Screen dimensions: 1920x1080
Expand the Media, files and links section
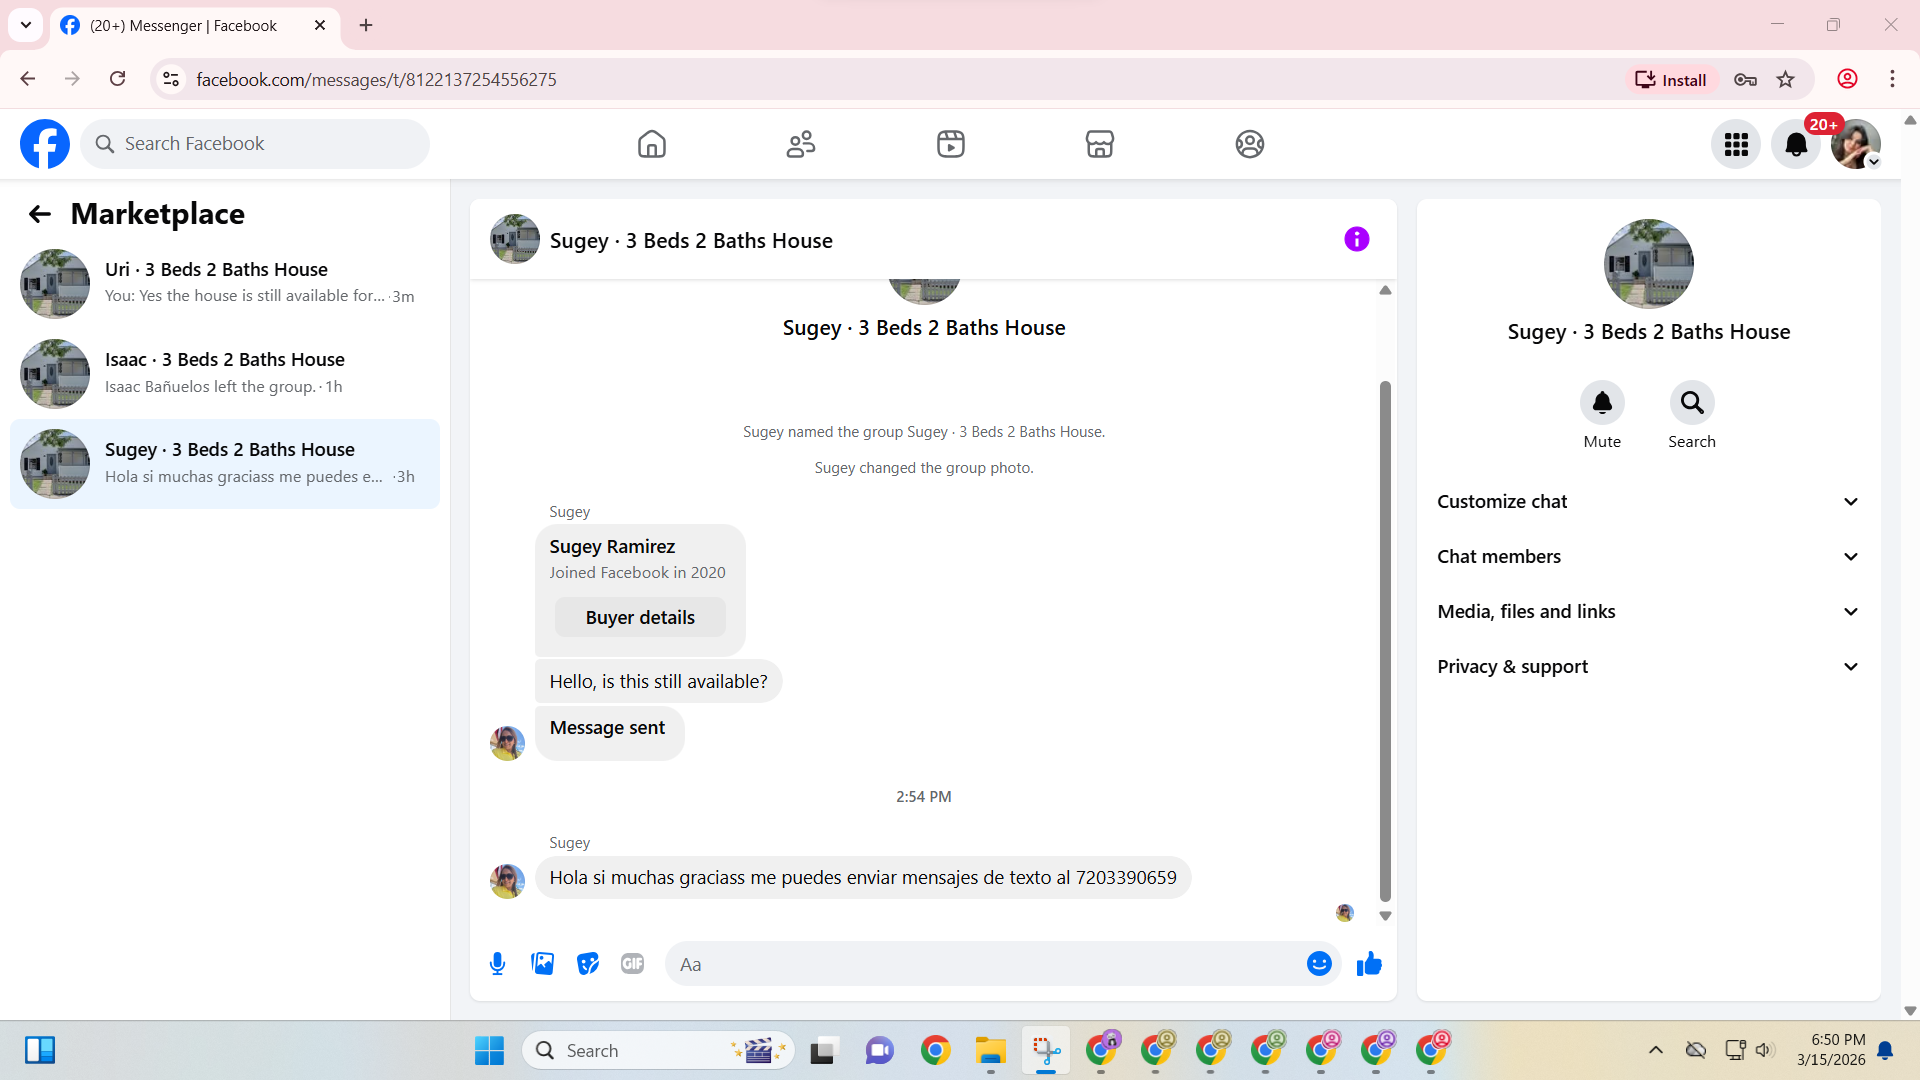[1648, 612]
